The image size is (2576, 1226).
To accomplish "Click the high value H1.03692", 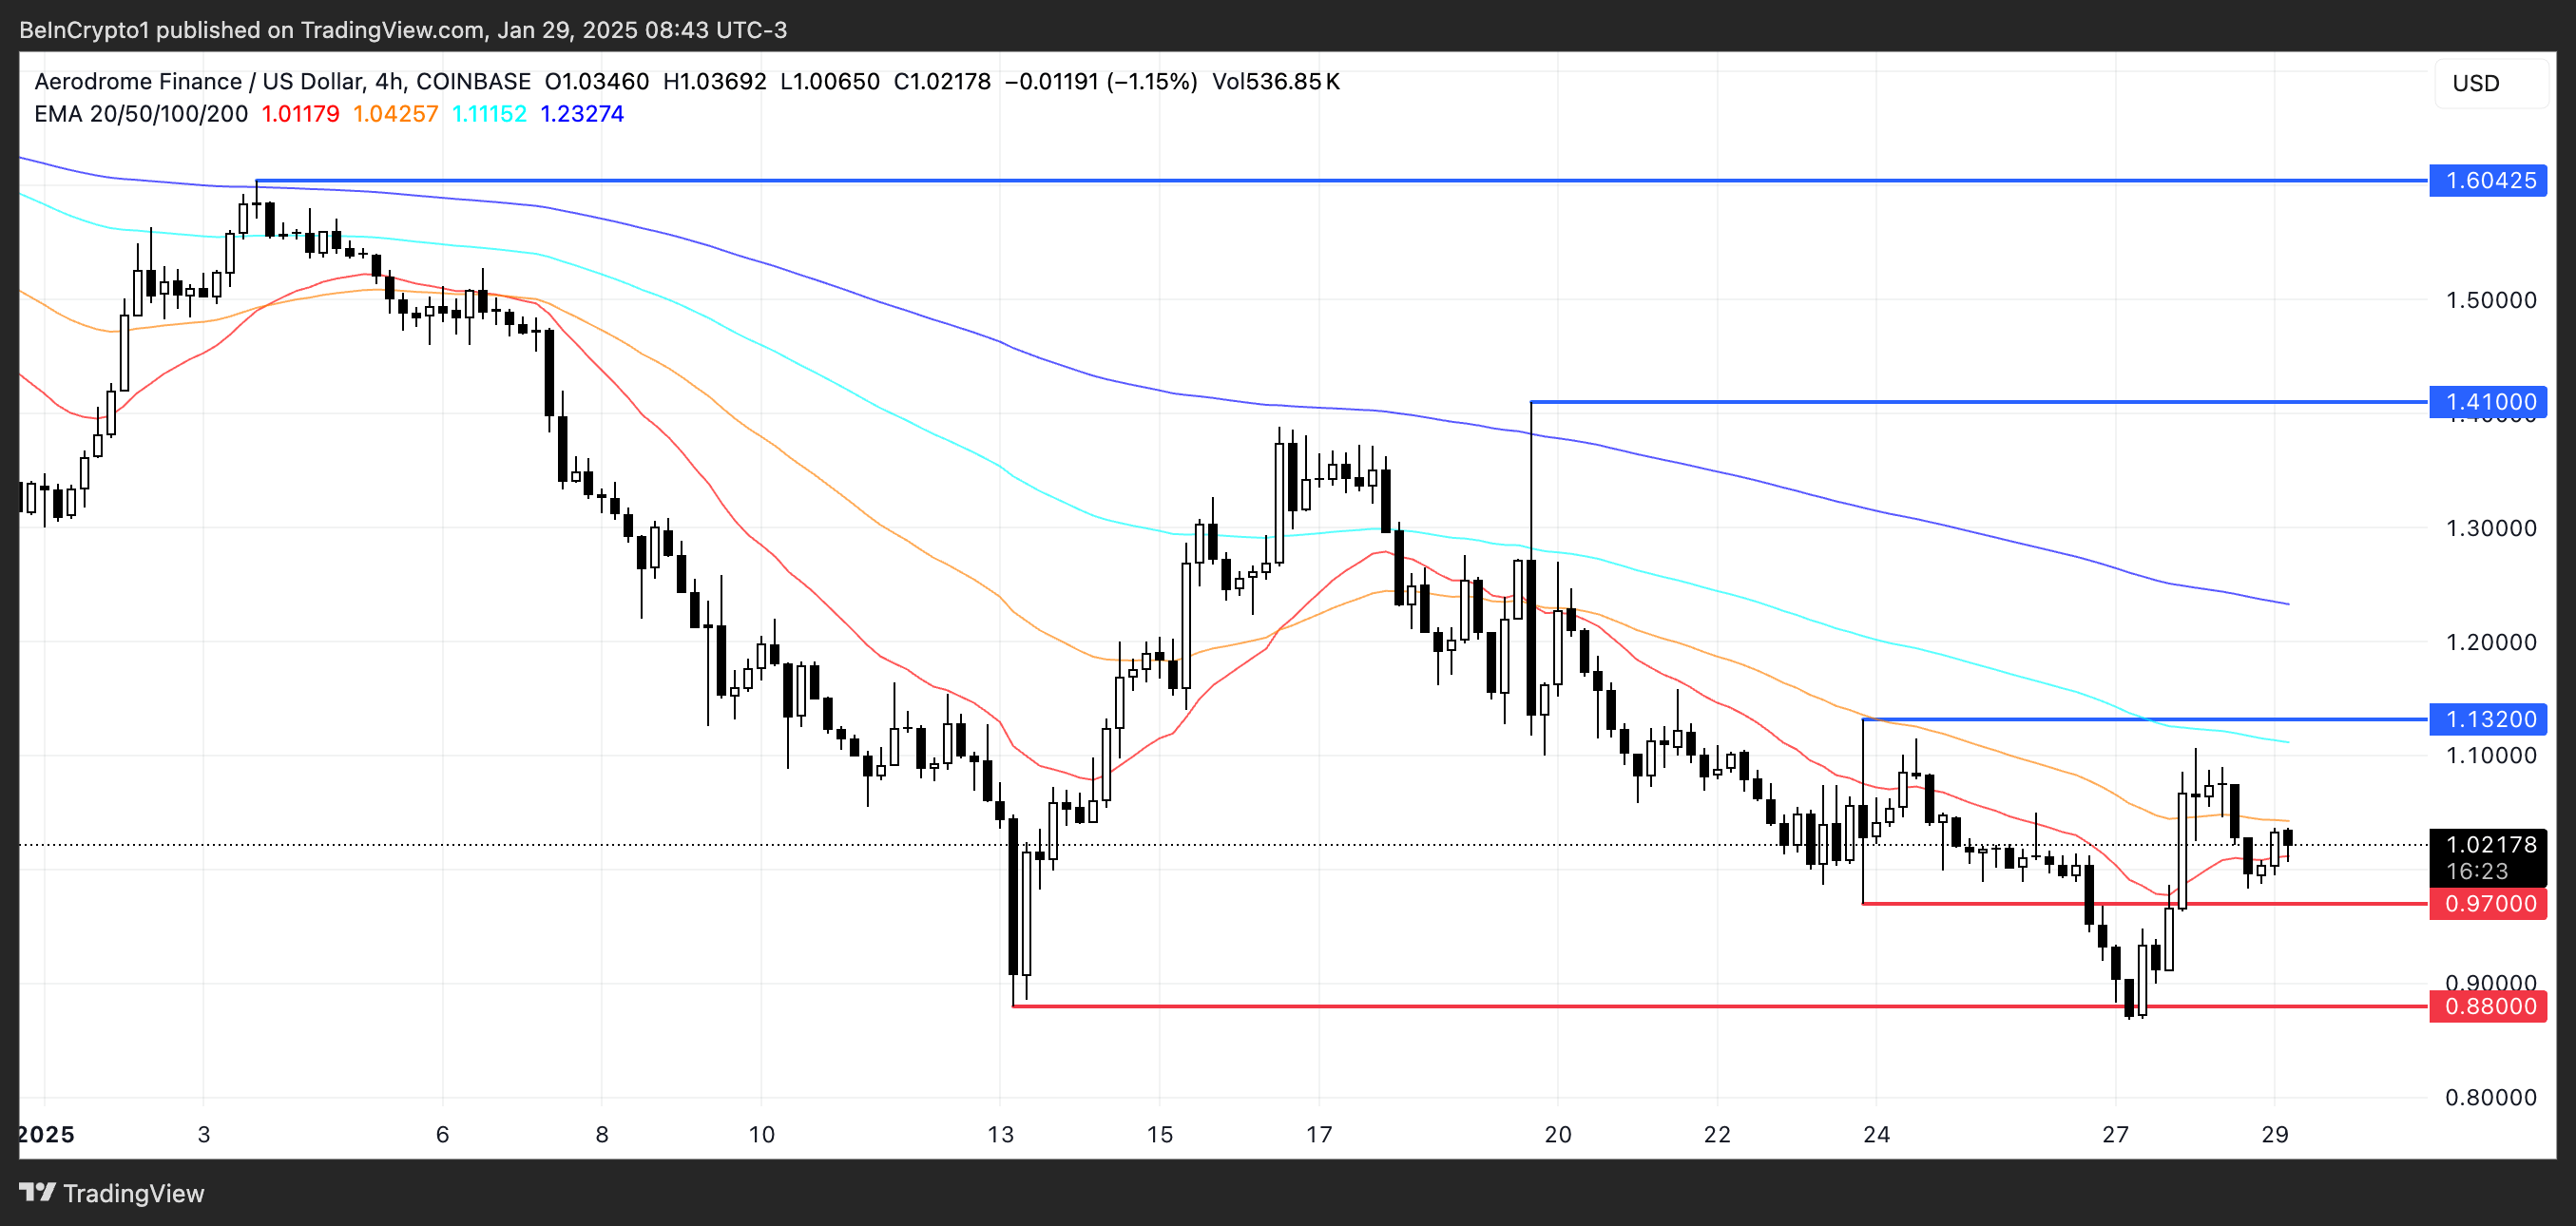I will [x=715, y=82].
